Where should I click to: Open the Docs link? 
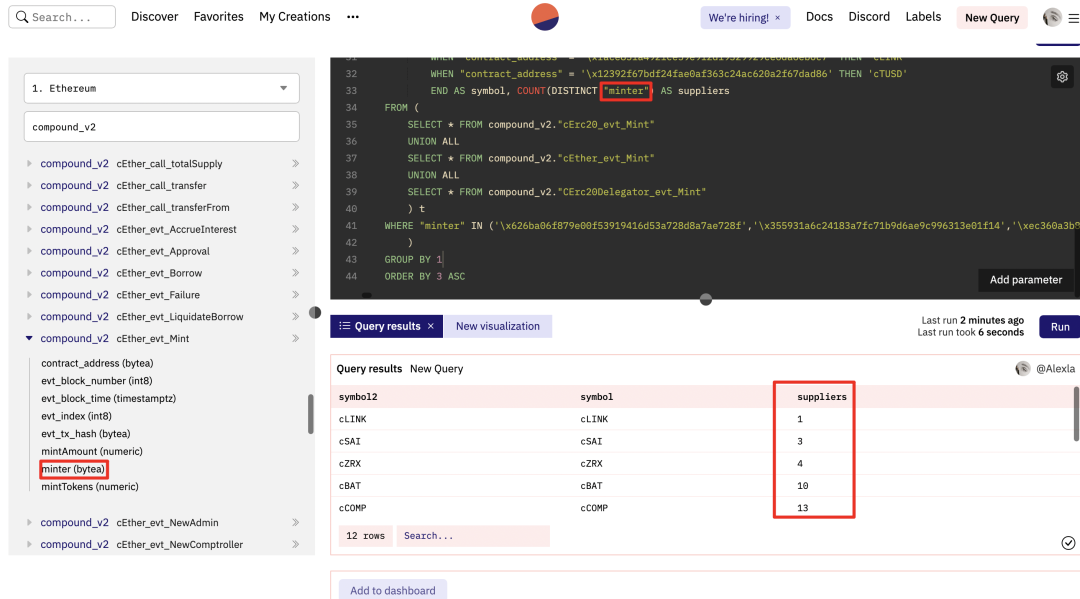click(x=819, y=17)
